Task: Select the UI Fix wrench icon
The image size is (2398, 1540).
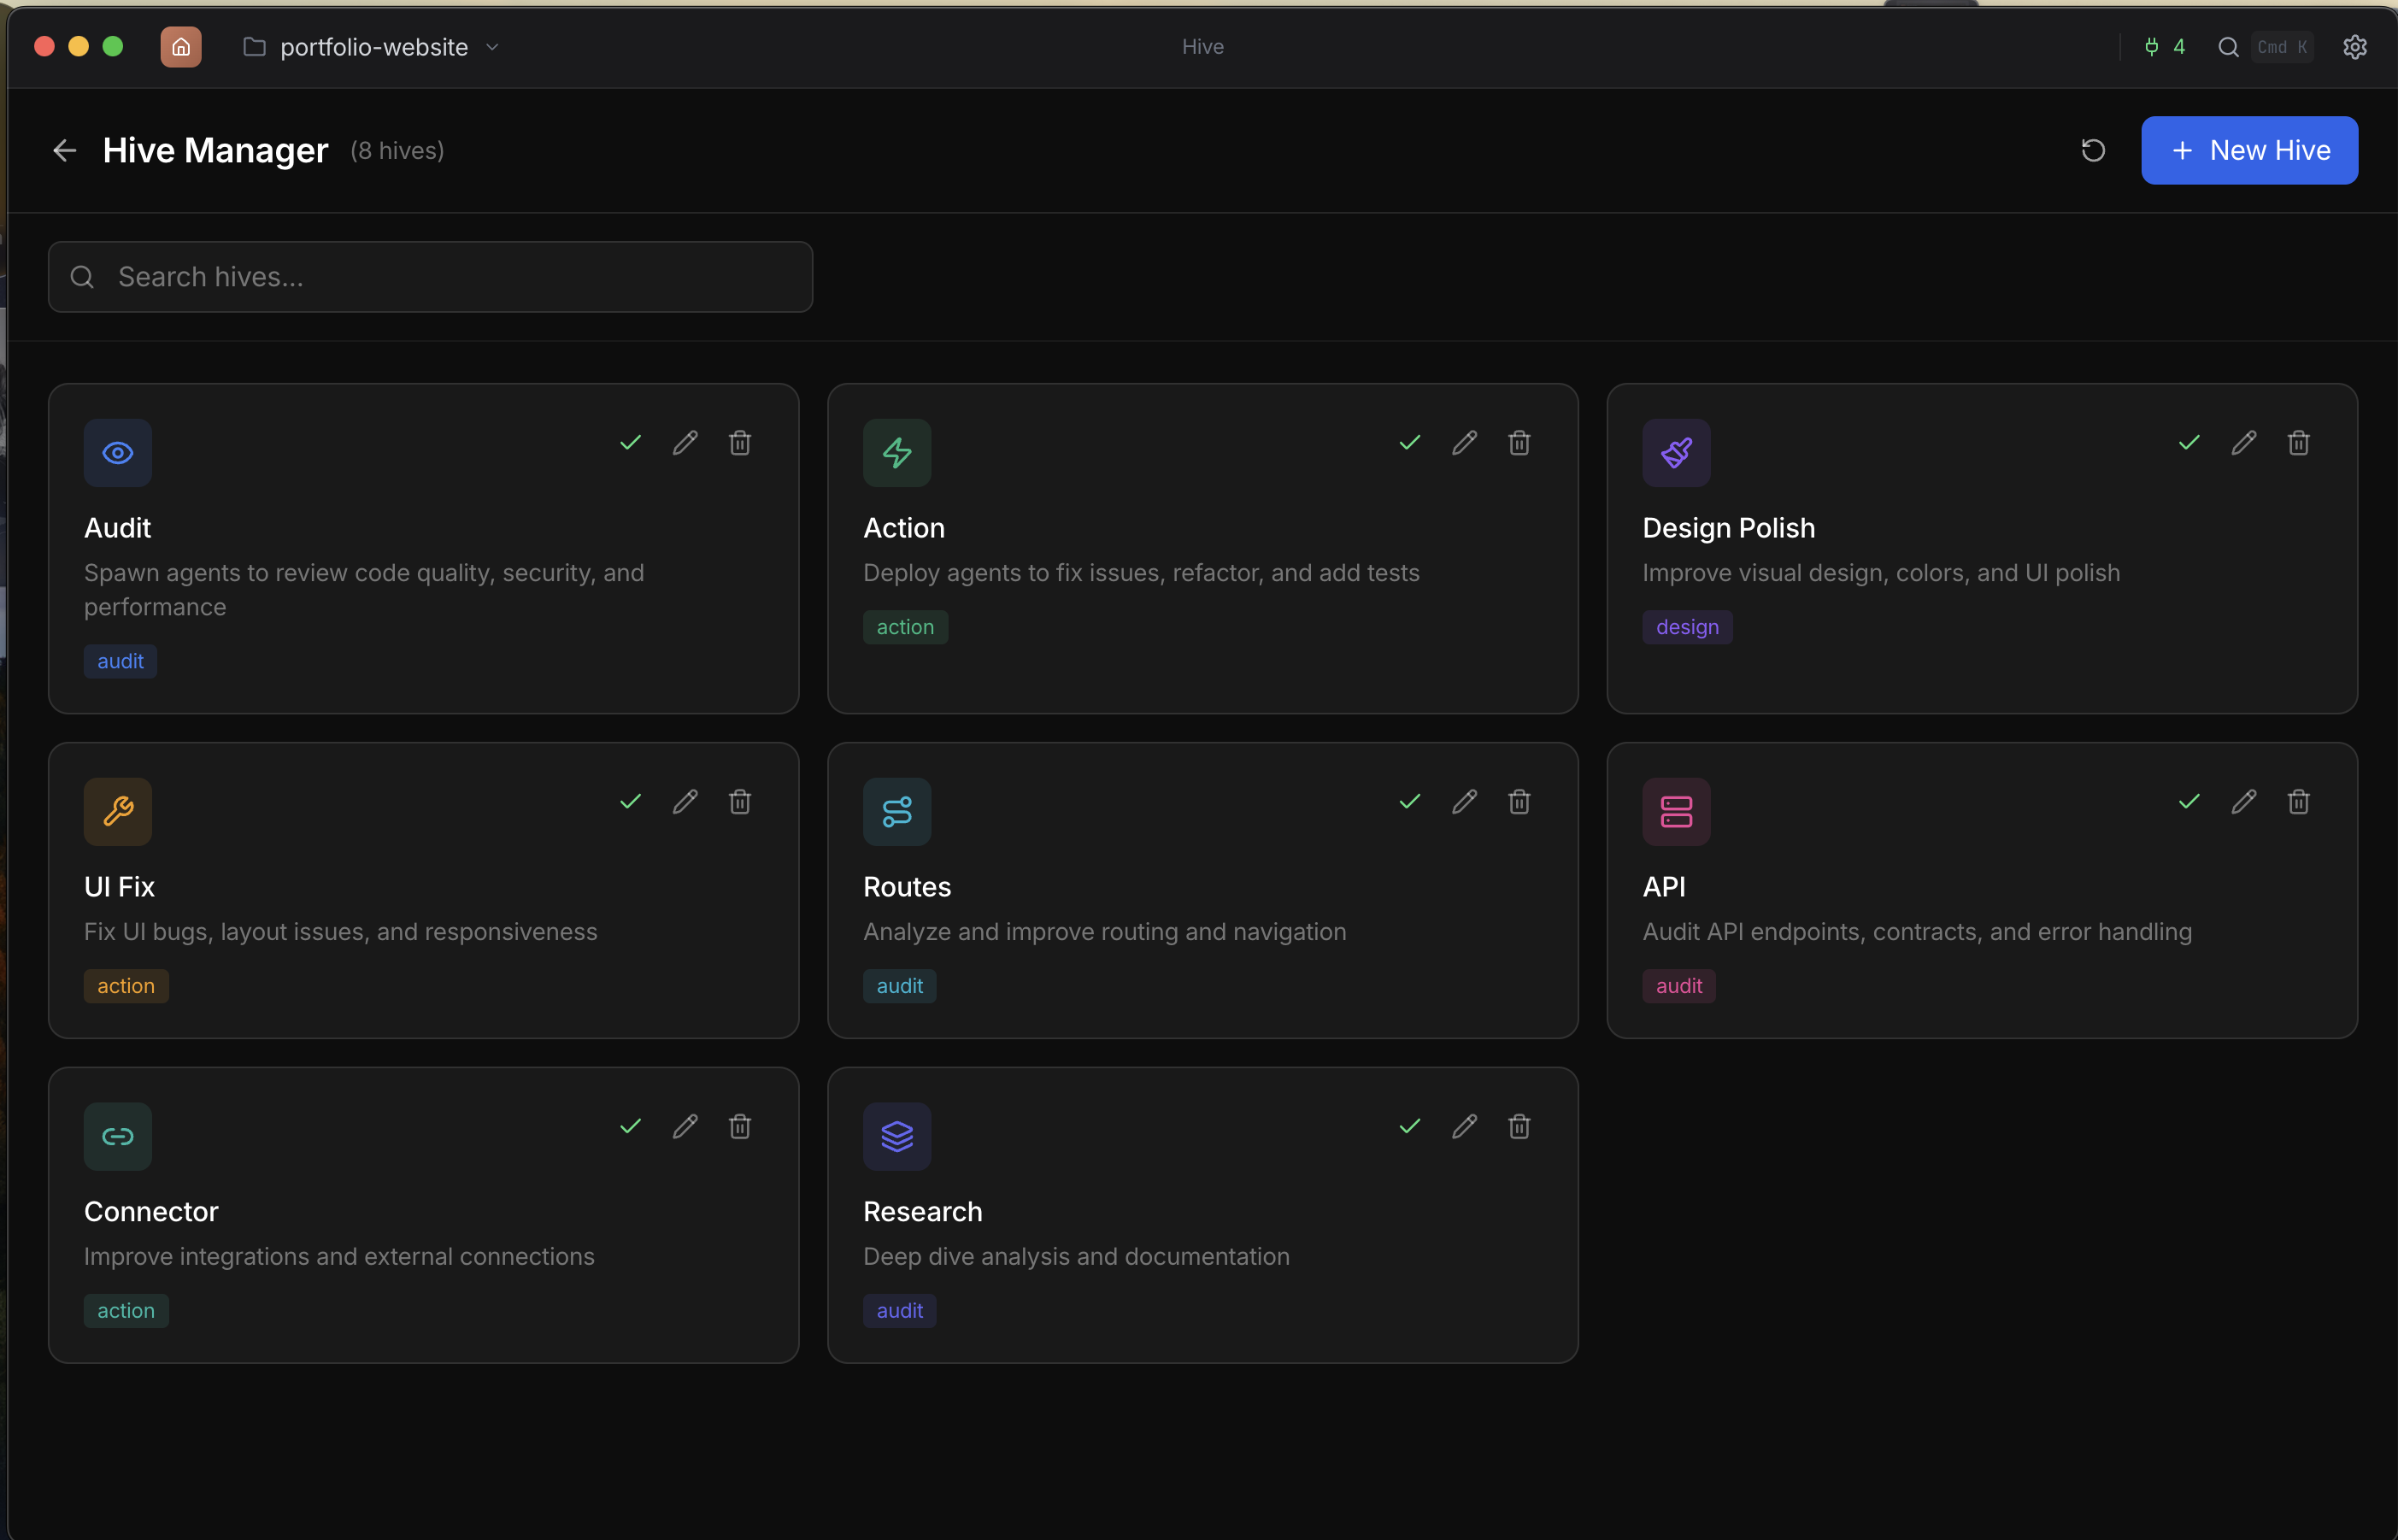Action: tap(117, 811)
